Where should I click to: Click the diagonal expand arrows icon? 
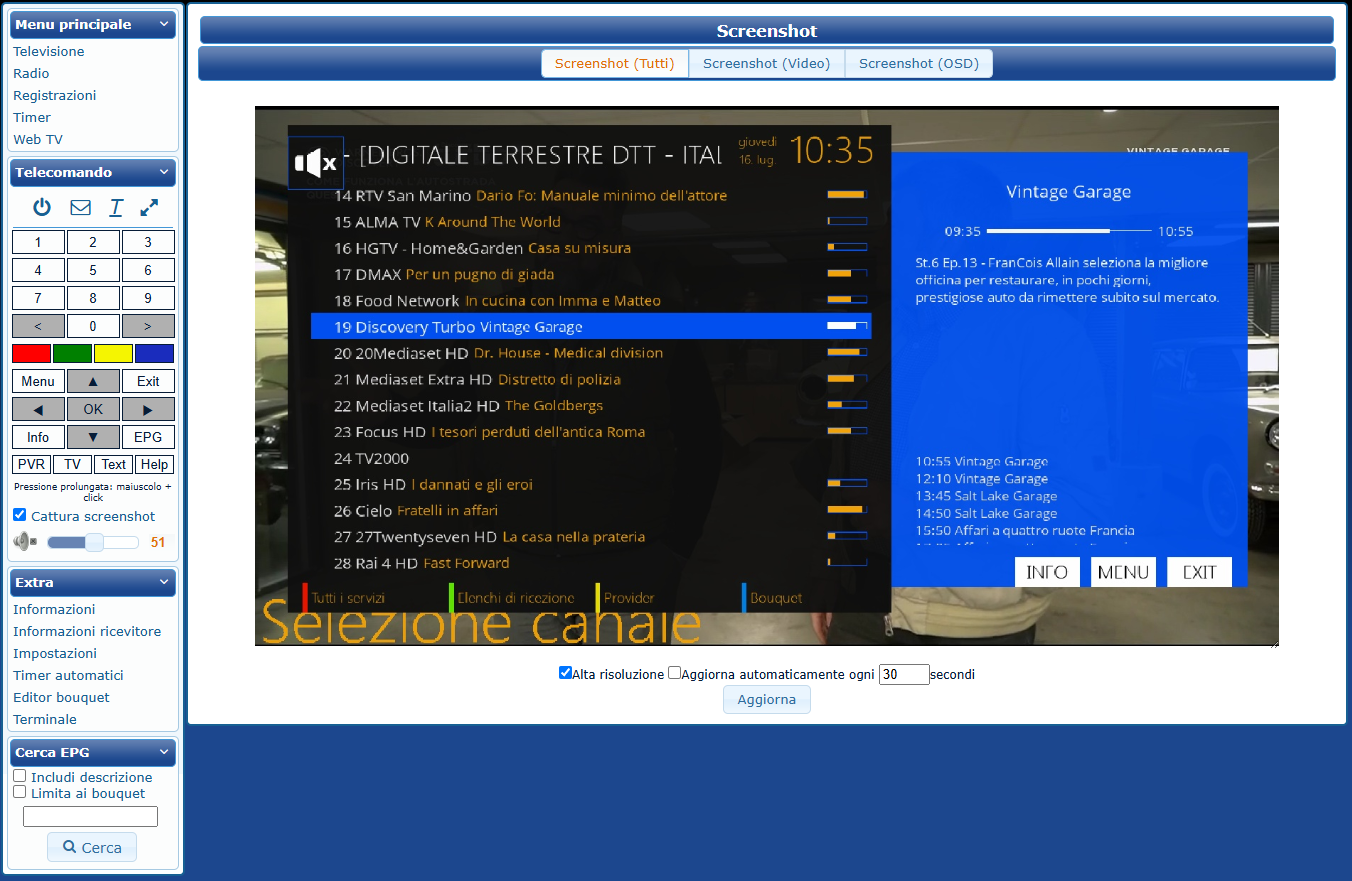click(149, 208)
